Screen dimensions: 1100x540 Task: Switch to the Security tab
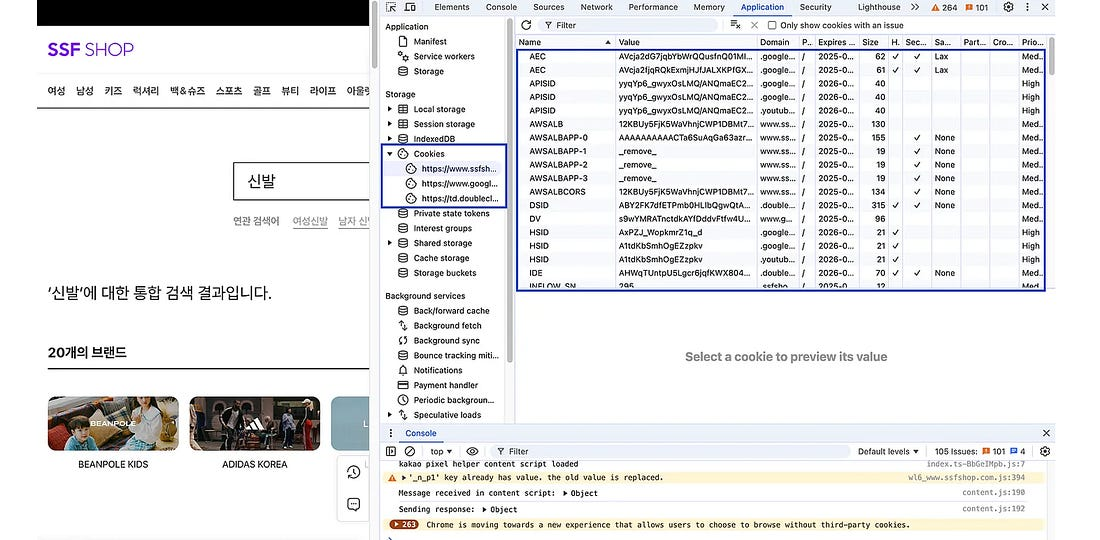coord(815,7)
